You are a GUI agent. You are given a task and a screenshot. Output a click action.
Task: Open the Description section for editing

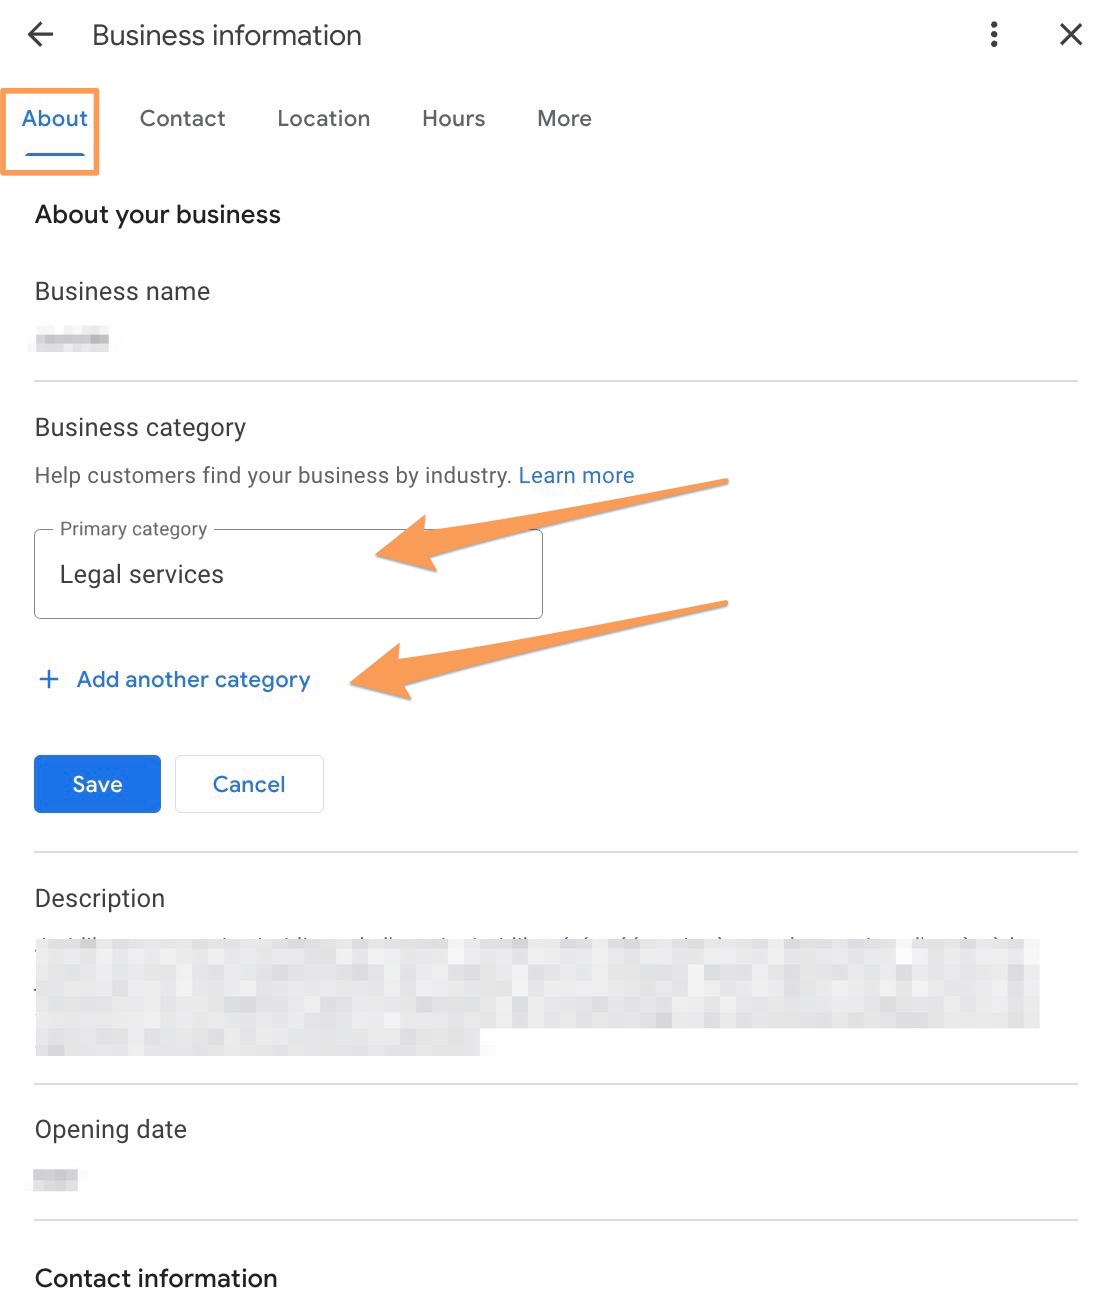[100, 899]
